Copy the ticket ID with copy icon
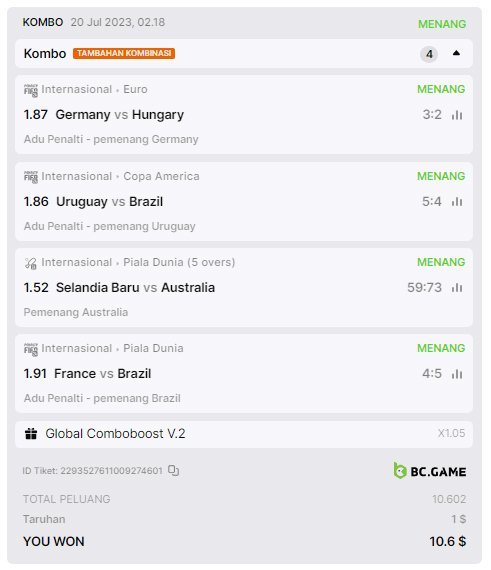 point(173,470)
